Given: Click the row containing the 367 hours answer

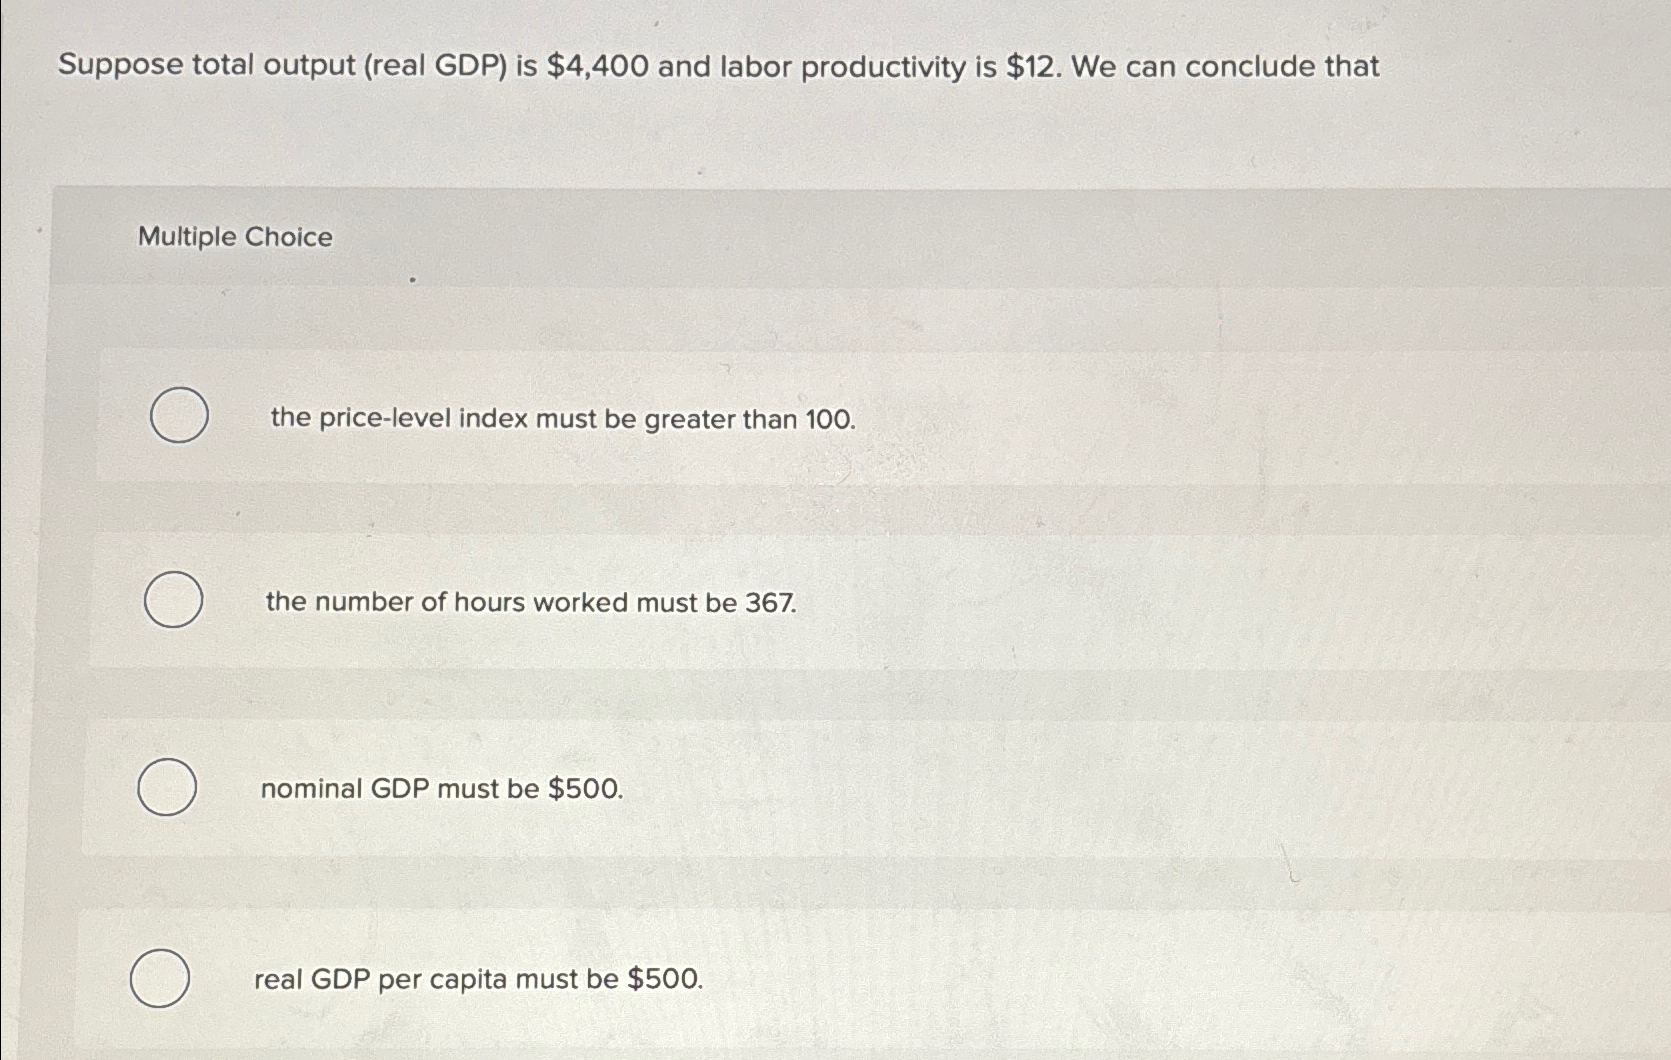Looking at the screenshot, I should coord(700,601).
